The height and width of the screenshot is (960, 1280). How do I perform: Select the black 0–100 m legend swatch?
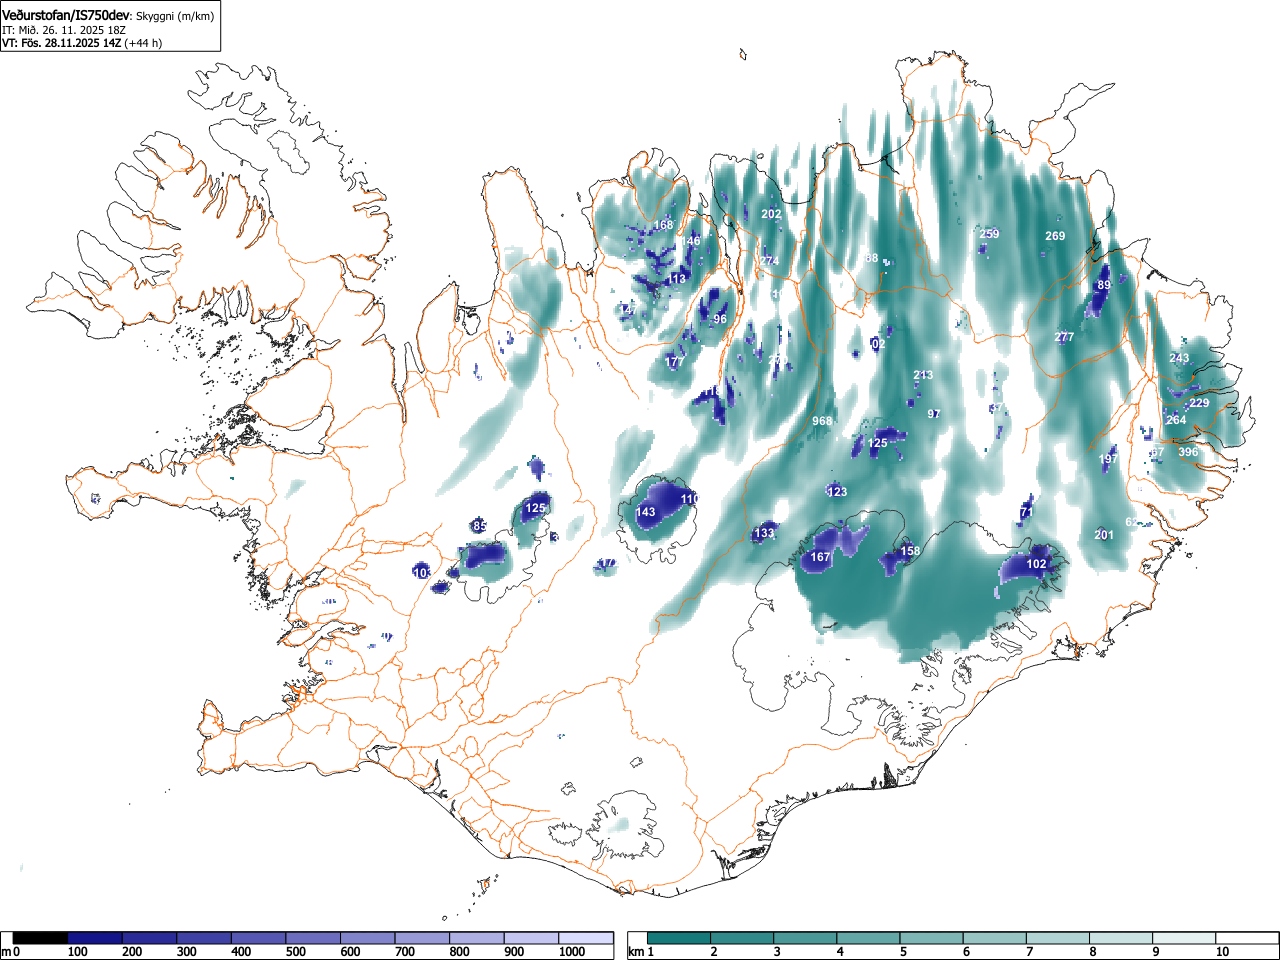[41, 938]
